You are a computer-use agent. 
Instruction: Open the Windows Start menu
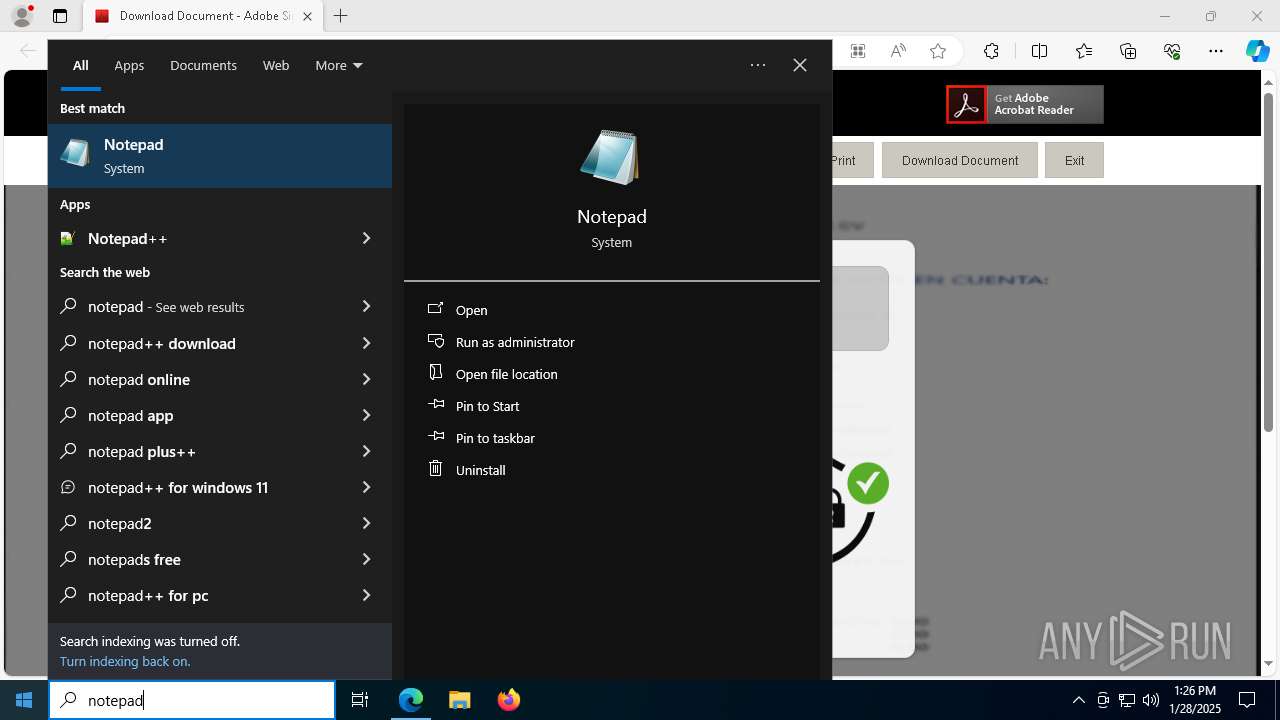point(24,700)
